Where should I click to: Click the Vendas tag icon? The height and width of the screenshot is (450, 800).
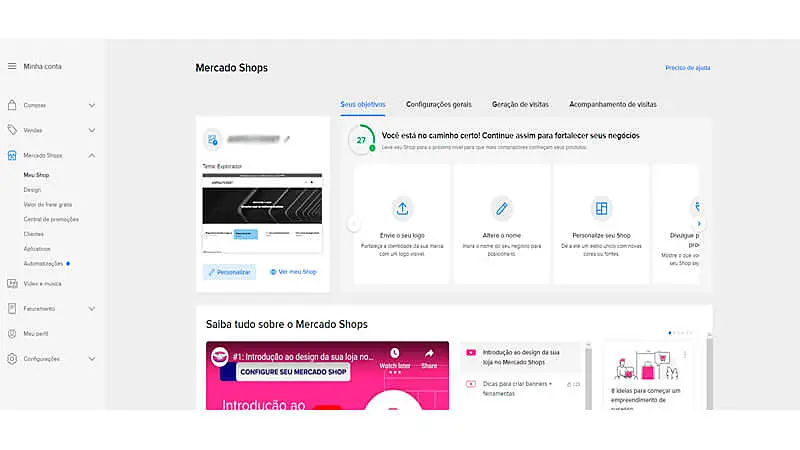[12, 130]
